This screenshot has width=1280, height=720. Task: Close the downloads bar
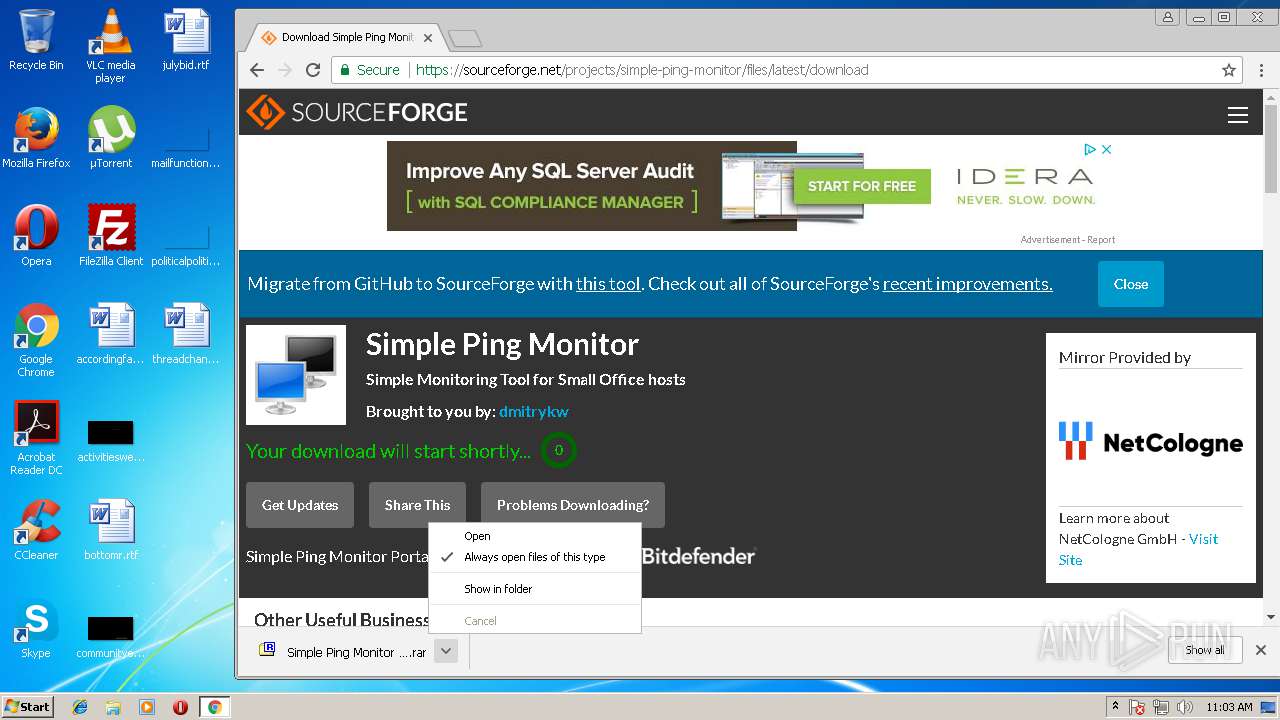[x=1261, y=650]
